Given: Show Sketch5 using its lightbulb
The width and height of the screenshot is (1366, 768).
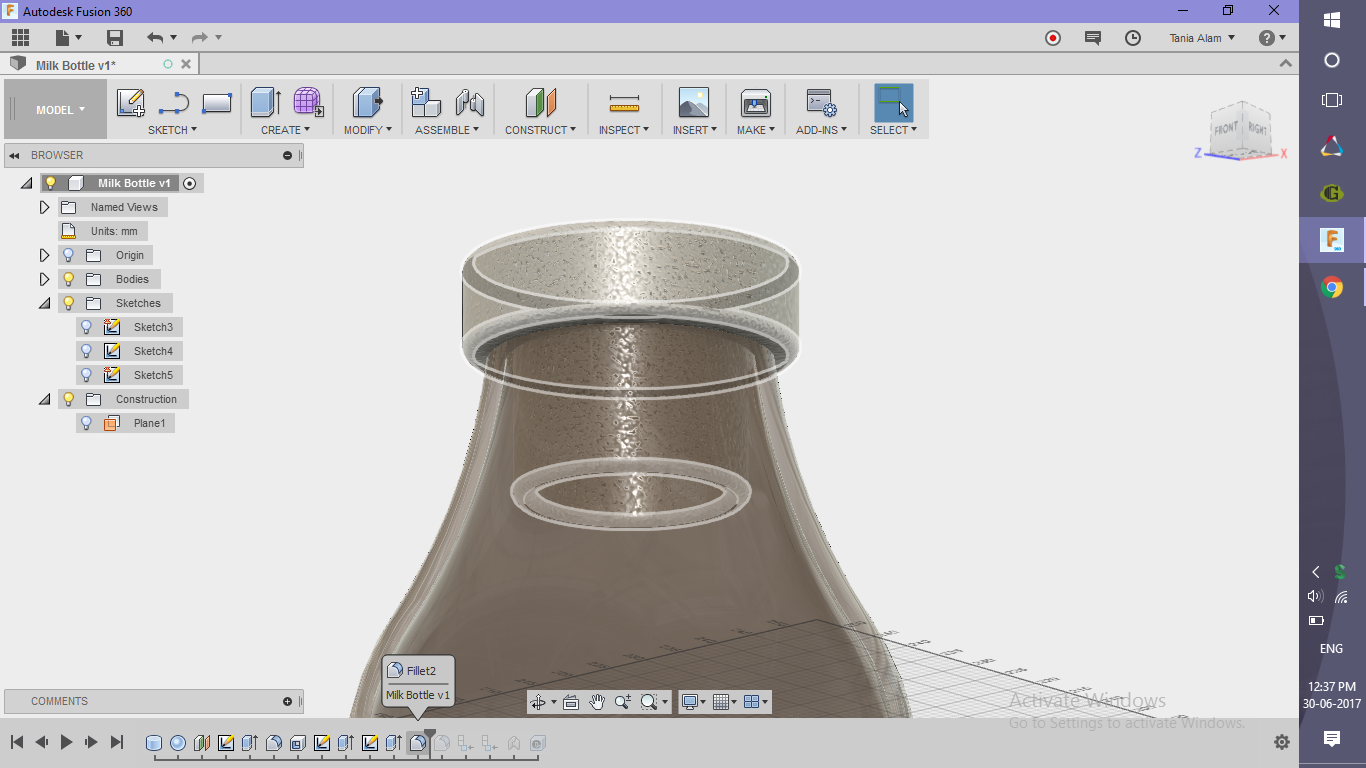Looking at the screenshot, I should (x=87, y=375).
